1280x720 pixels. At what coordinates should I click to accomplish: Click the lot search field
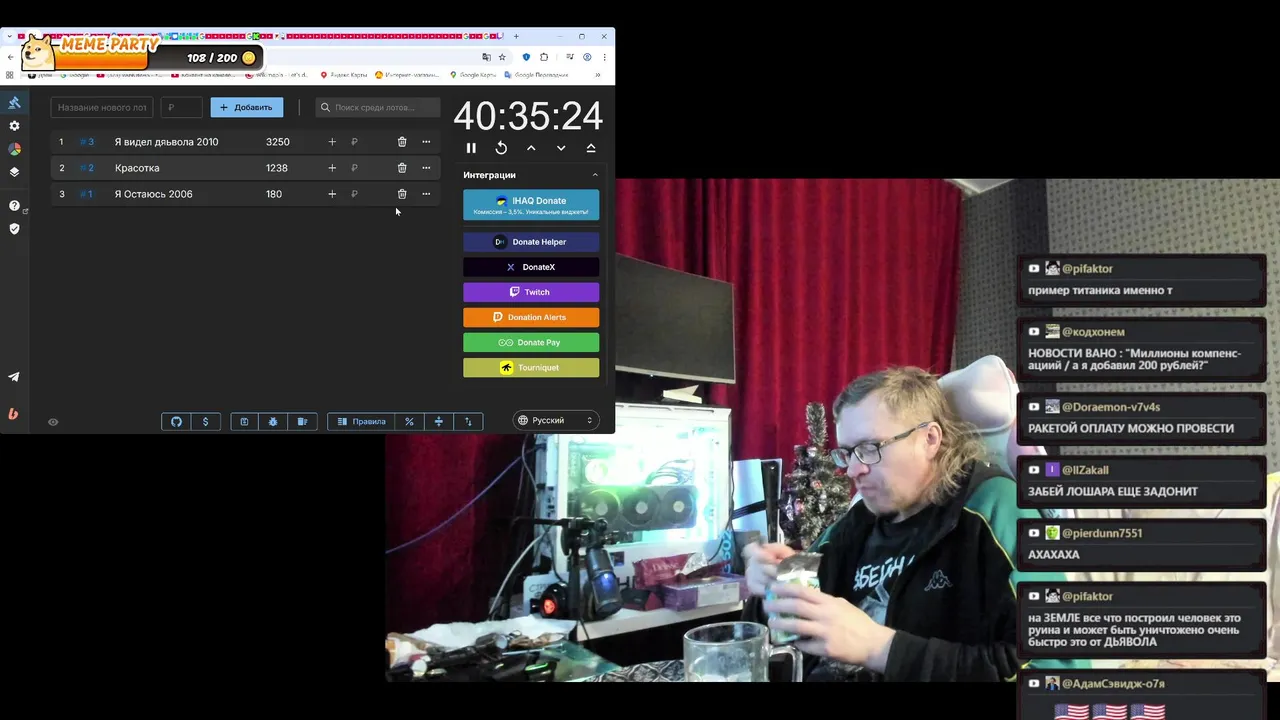click(378, 107)
